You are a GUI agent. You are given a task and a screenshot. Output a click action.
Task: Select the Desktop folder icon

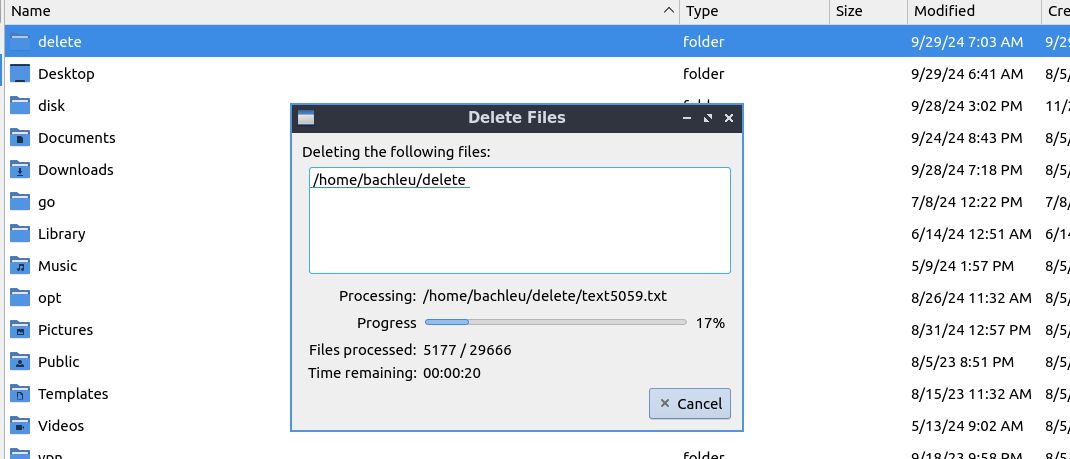coord(20,74)
